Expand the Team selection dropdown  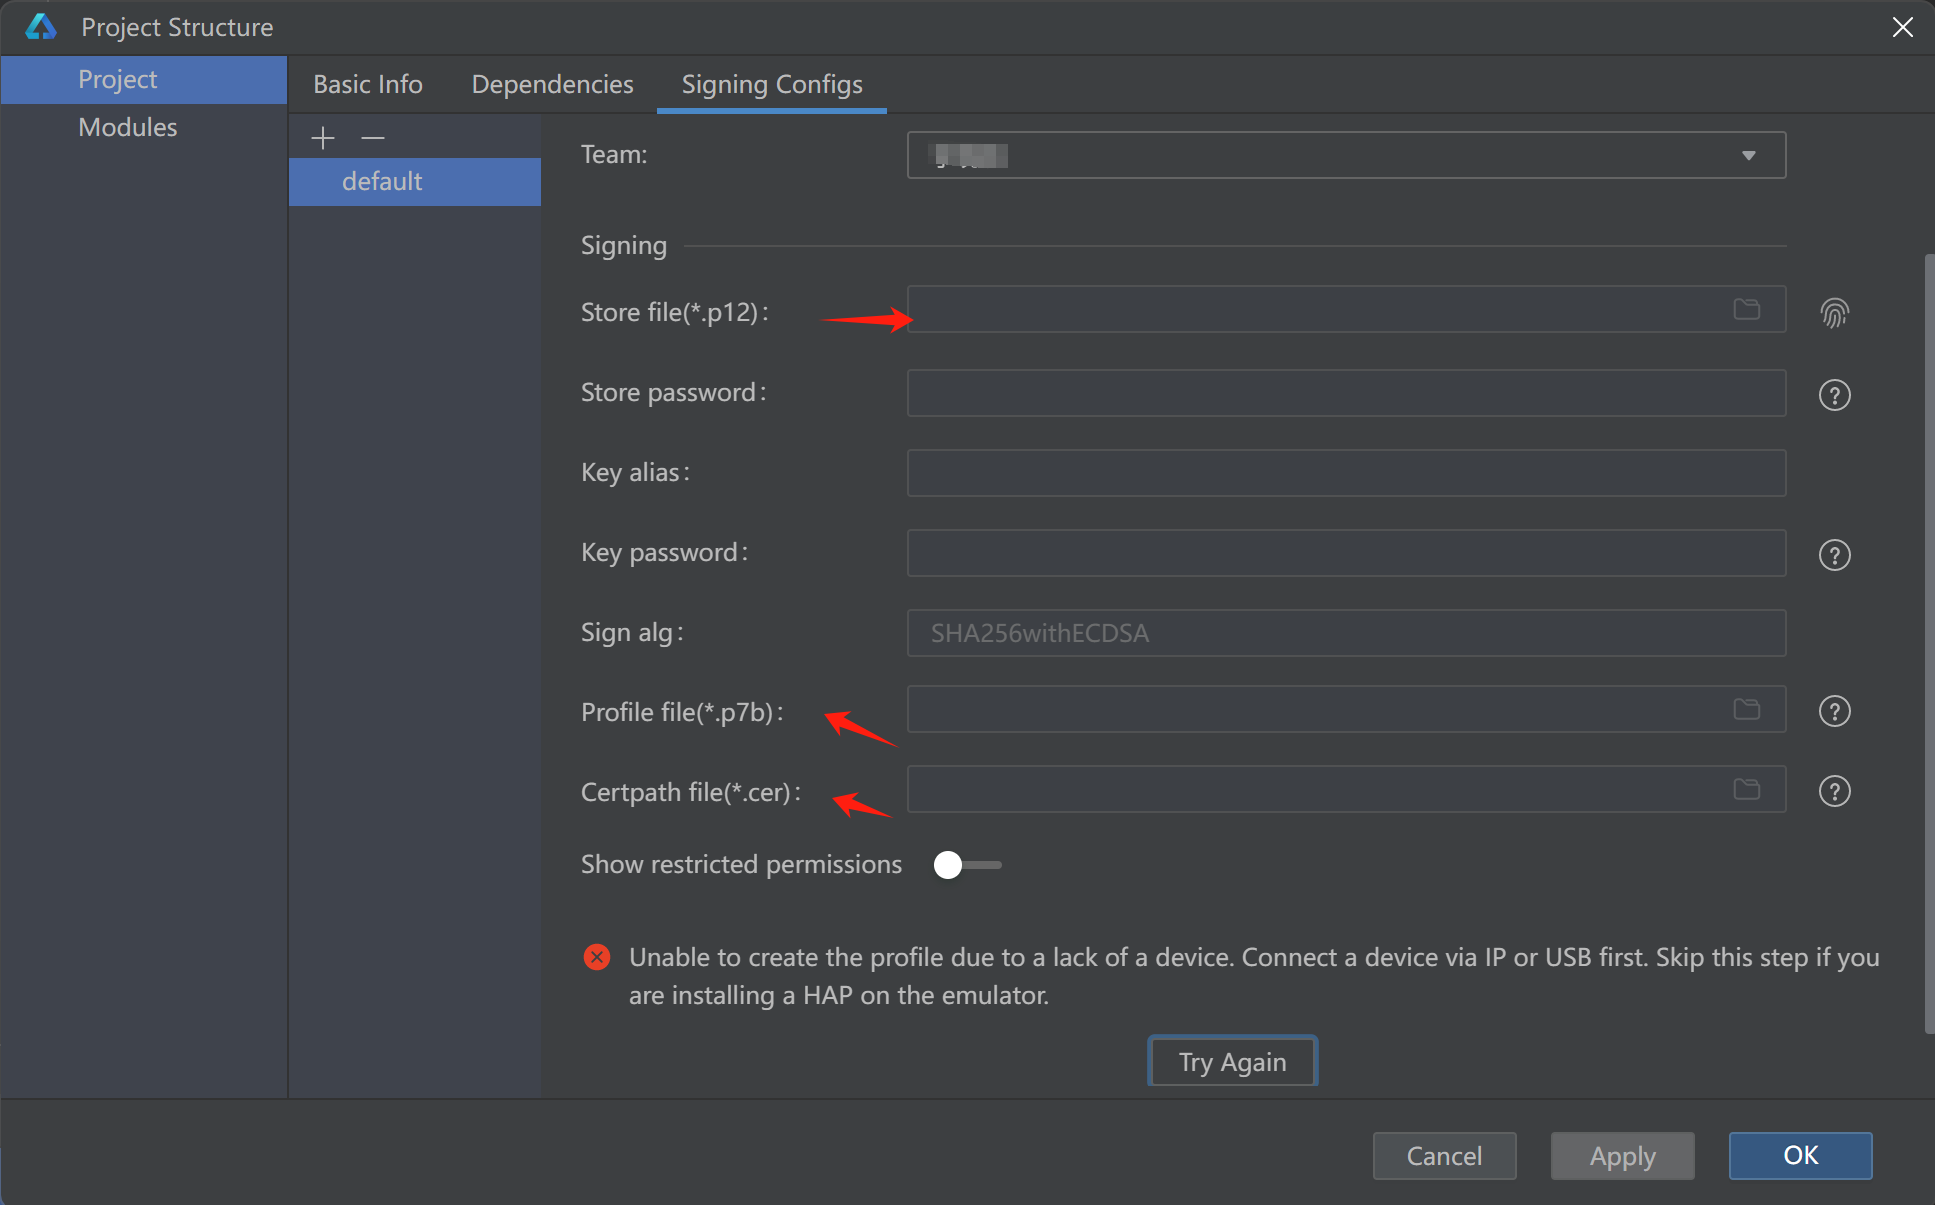tap(1748, 154)
